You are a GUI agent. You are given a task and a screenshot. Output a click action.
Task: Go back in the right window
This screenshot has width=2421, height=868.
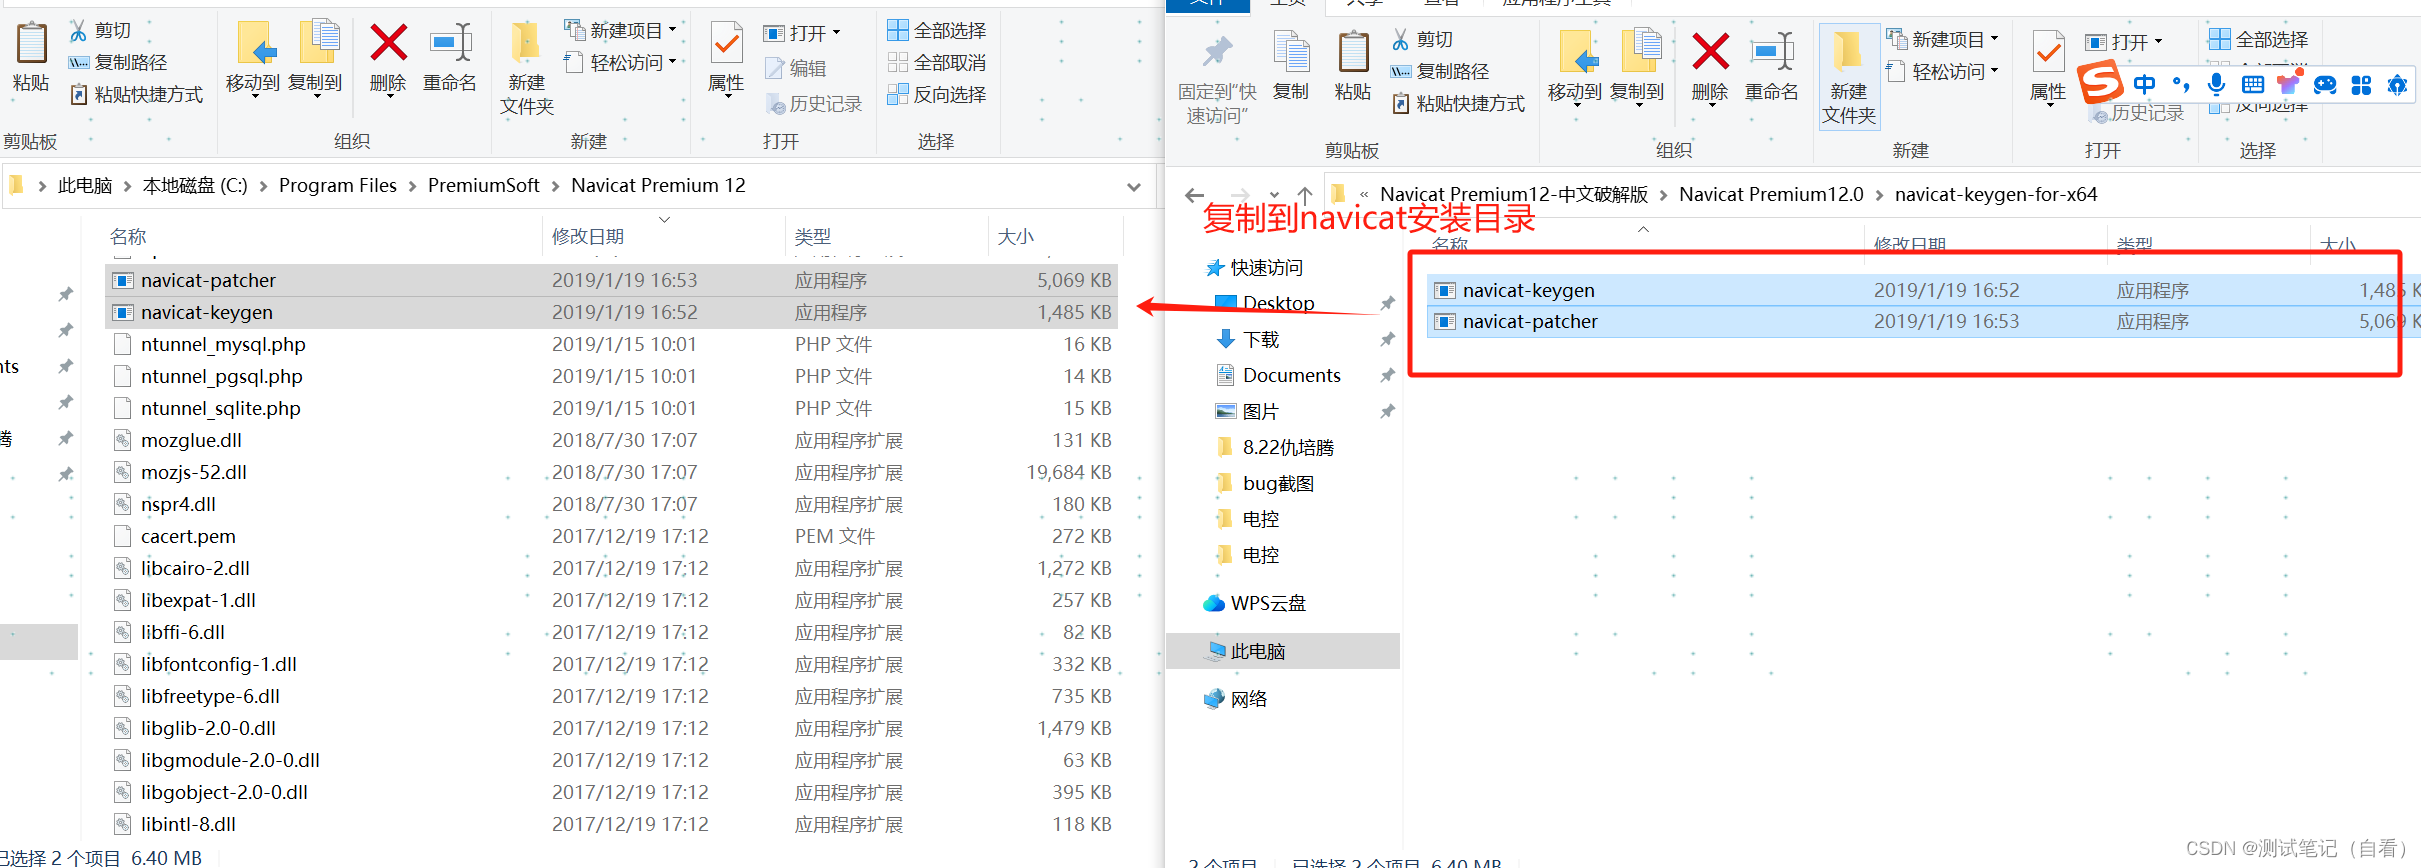click(1194, 195)
